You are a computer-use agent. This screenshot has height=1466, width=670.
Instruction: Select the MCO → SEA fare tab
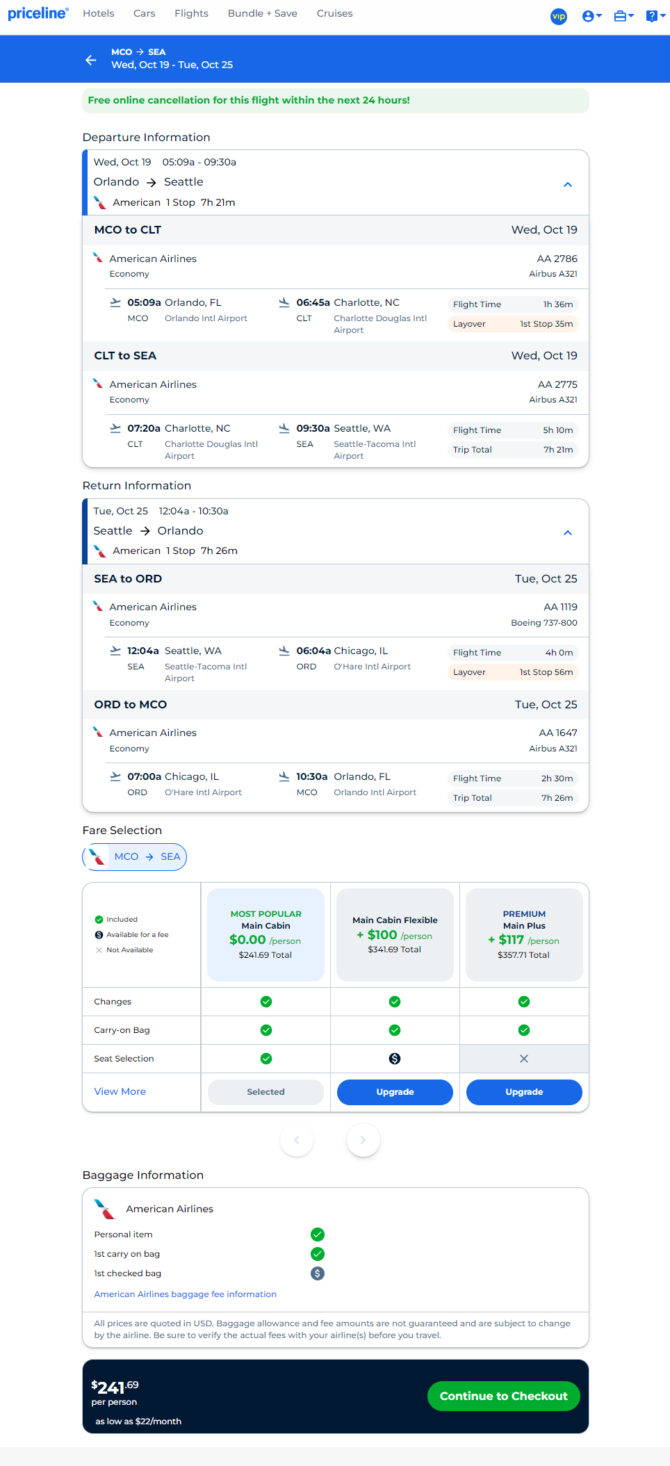click(x=134, y=857)
